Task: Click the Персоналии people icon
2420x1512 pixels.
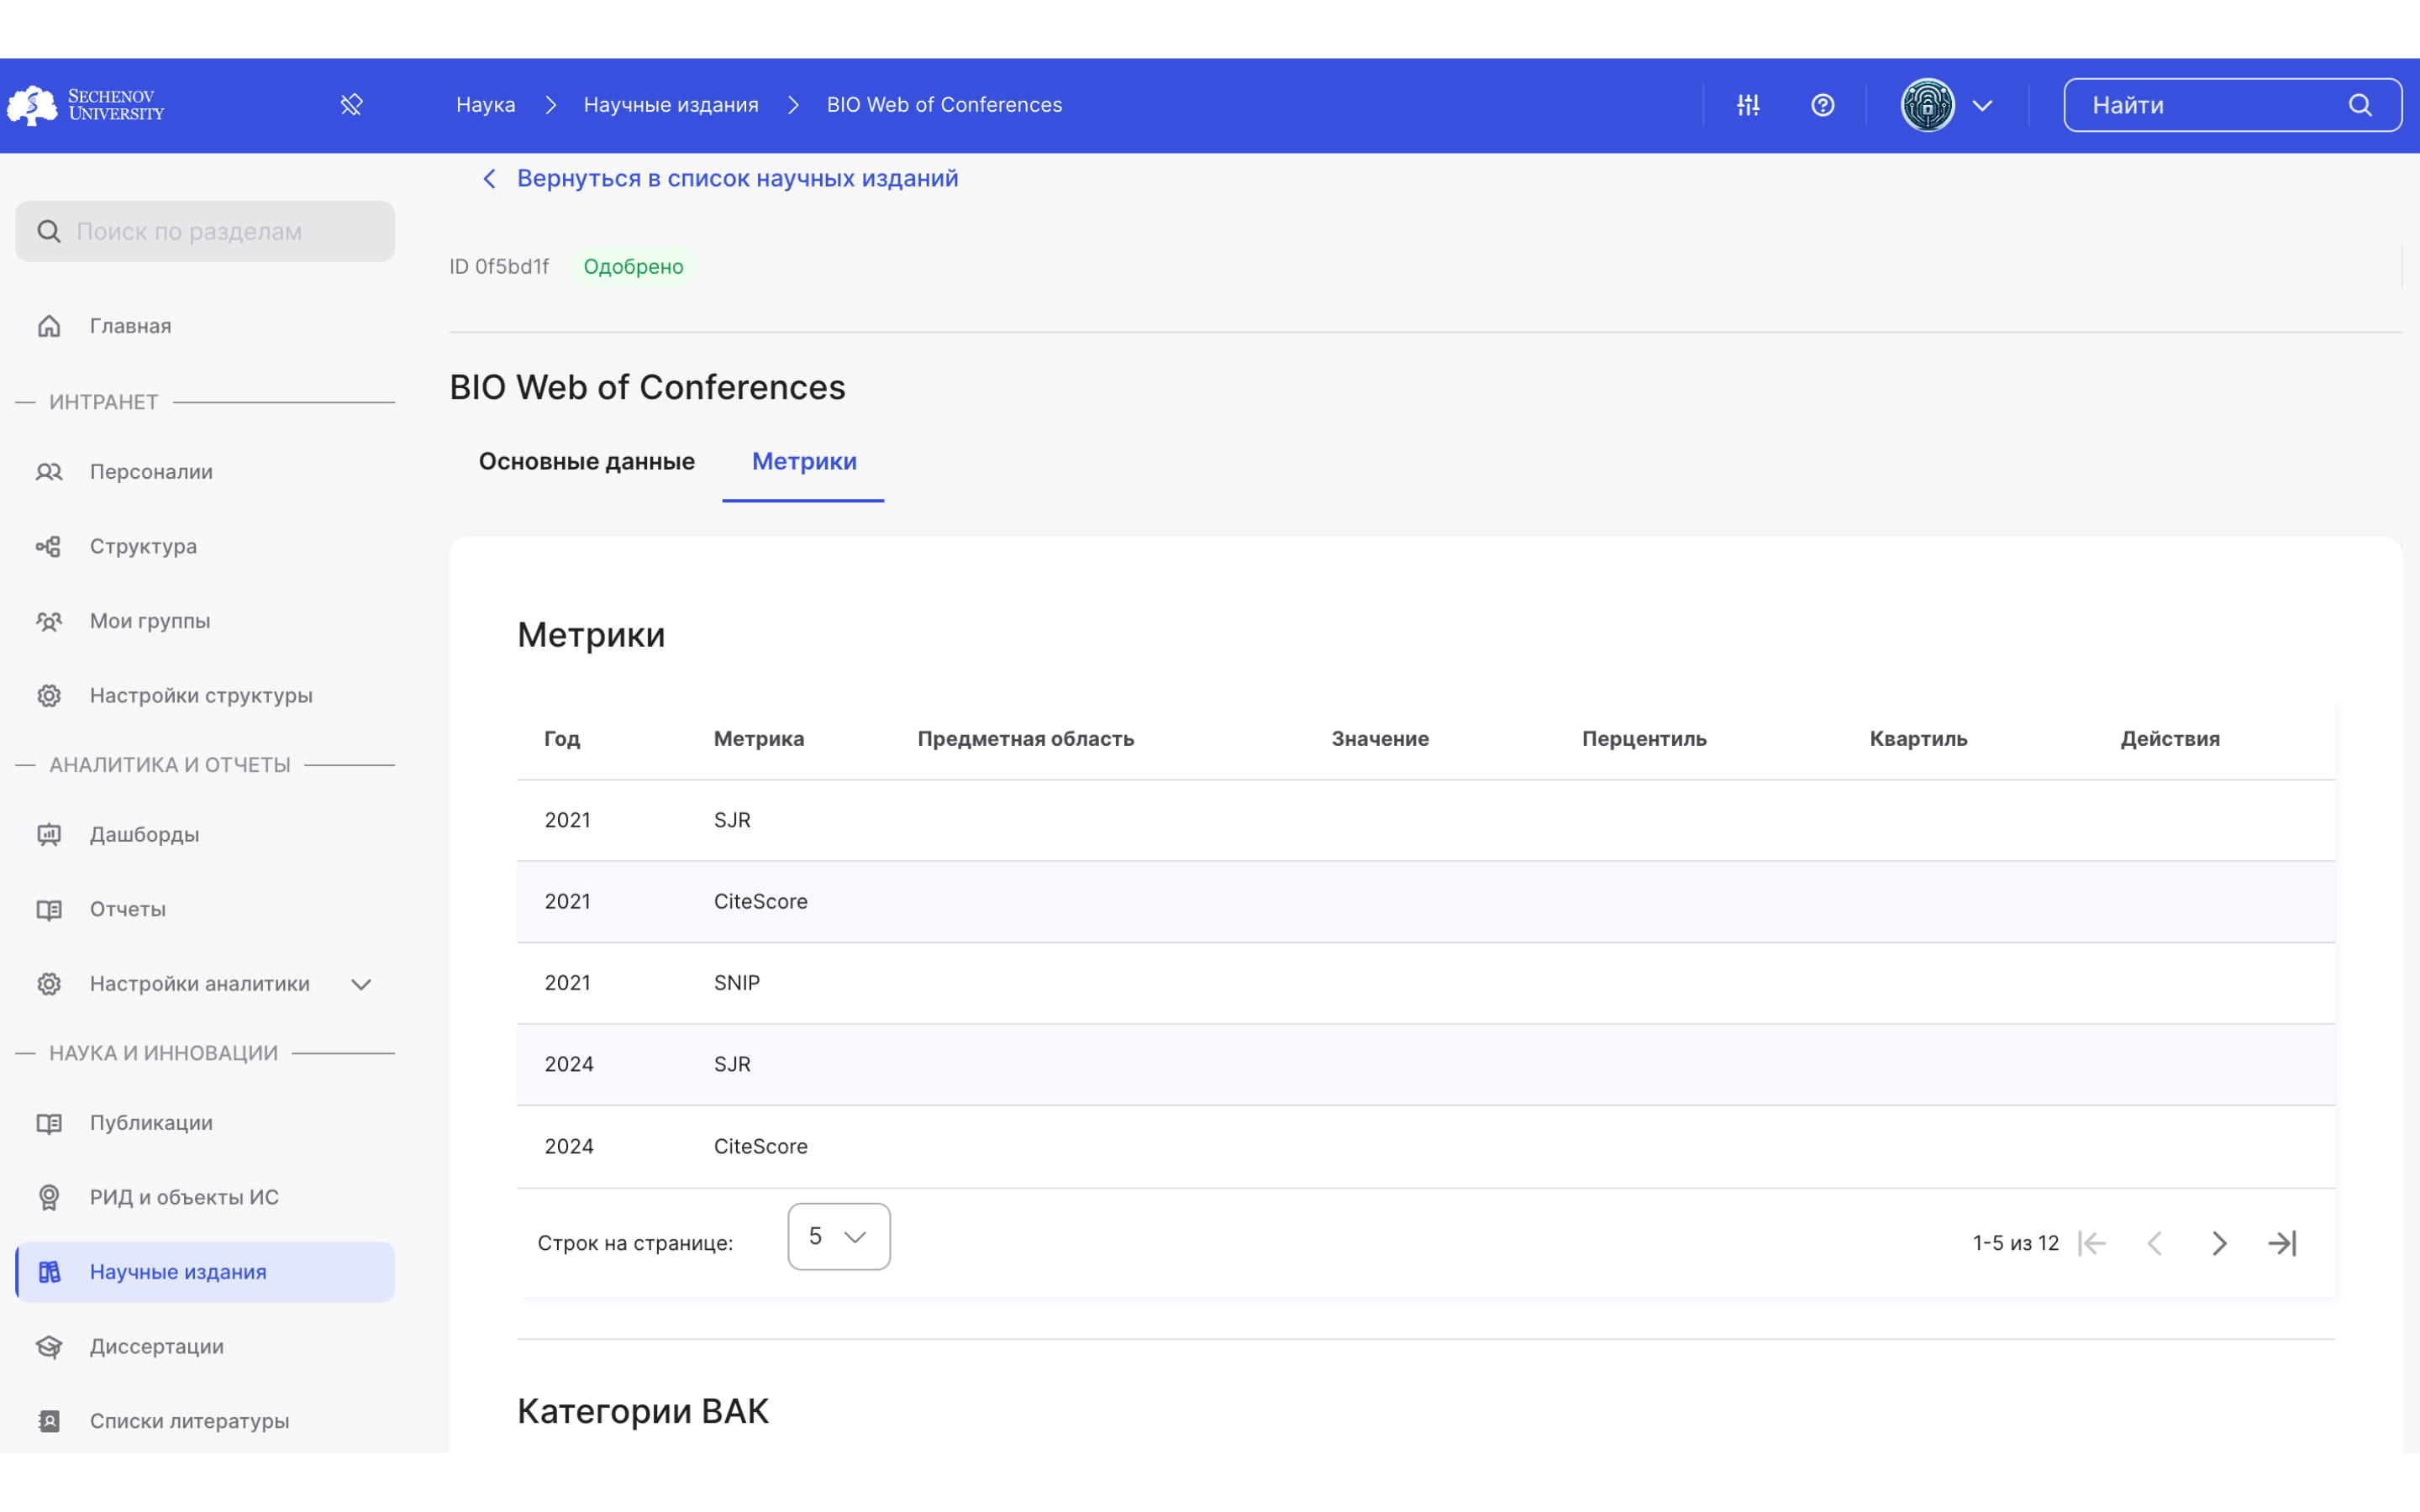Action: (49, 471)
